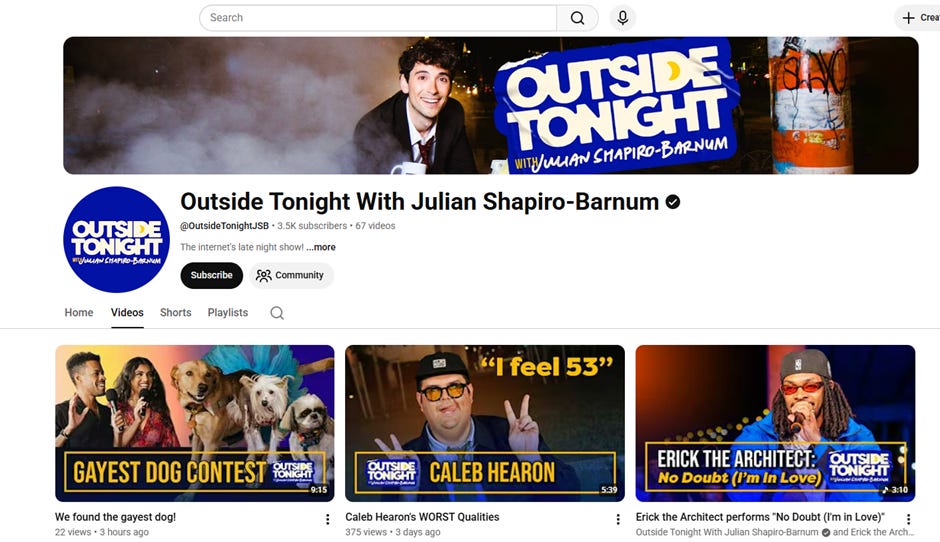Click inside the Search field
This screenshot has width=940, height=542.
click(x=378, y=18)
